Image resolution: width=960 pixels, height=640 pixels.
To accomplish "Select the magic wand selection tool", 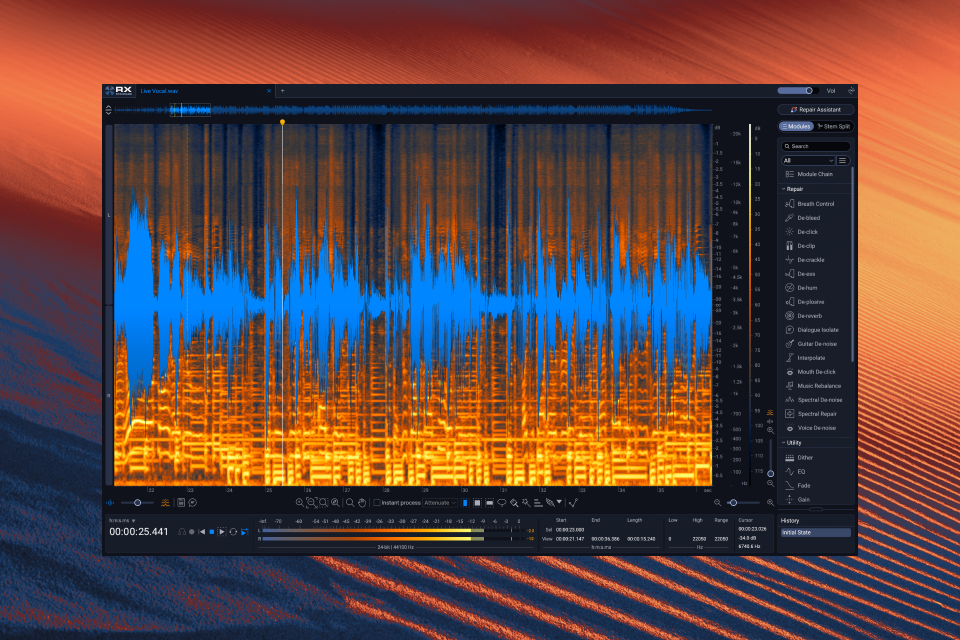I will click(526, 503).
